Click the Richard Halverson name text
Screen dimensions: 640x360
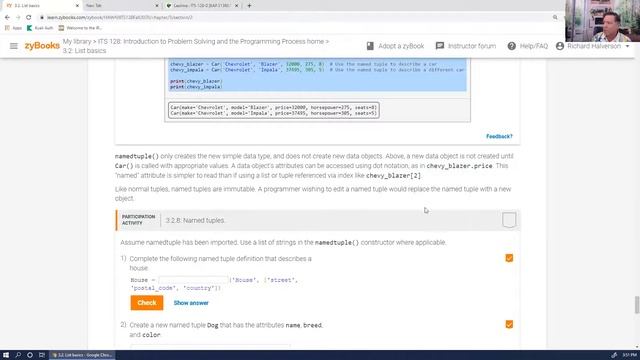click(x=594, y=46)
